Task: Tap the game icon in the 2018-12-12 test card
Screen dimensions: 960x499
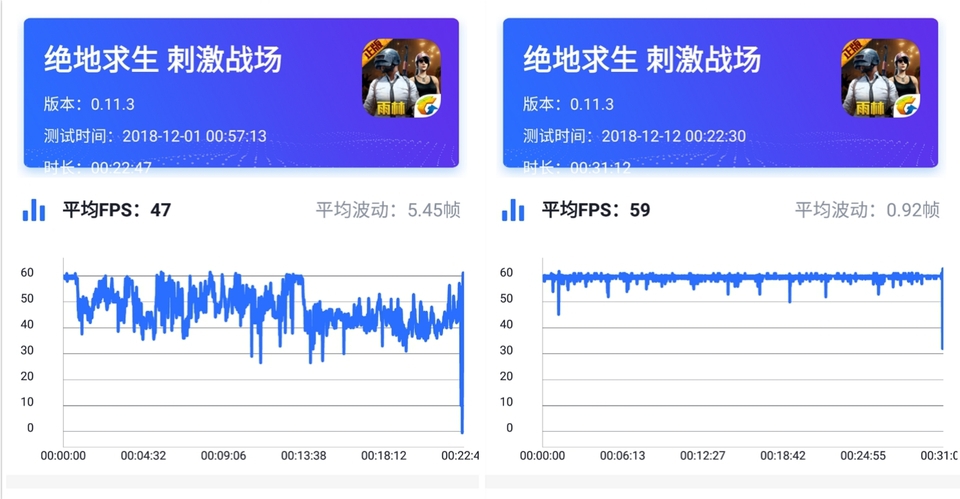Action: 880,78
